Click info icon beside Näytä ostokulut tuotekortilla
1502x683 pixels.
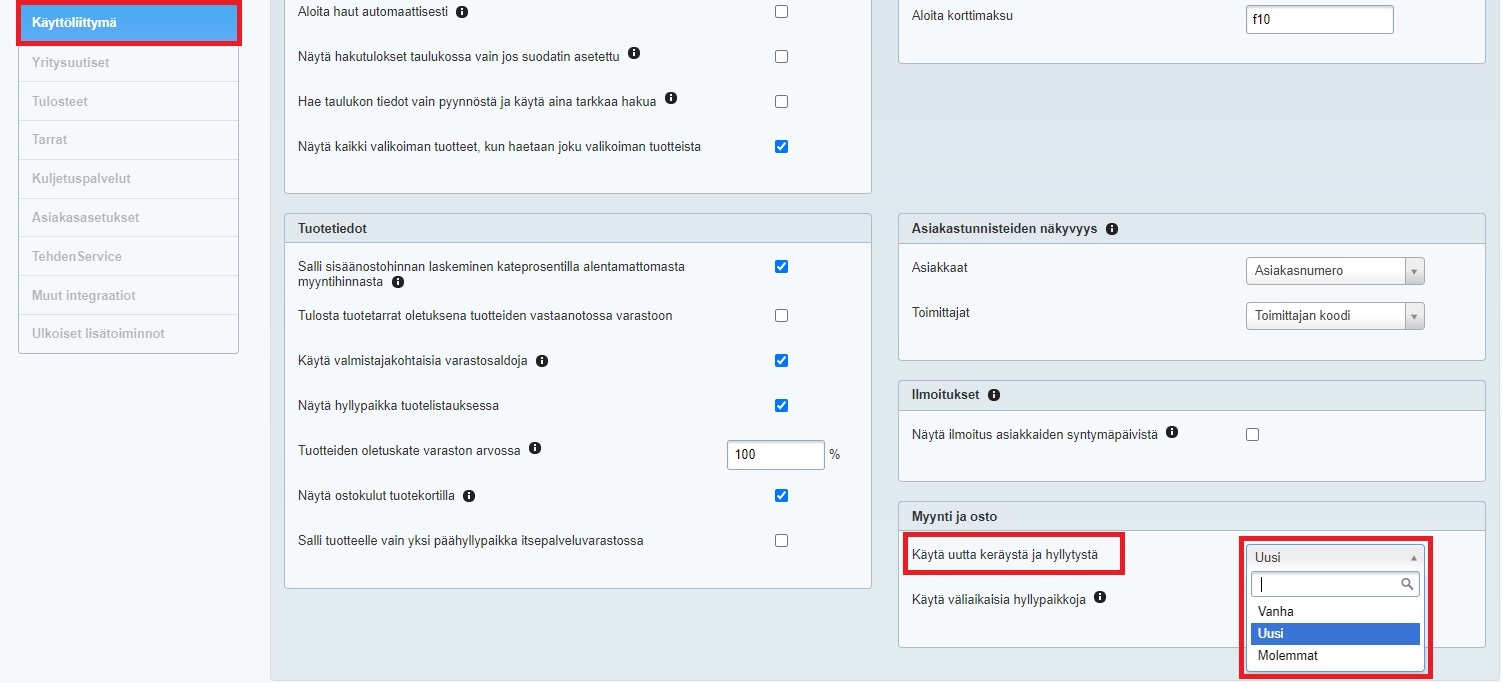(469, 495)
